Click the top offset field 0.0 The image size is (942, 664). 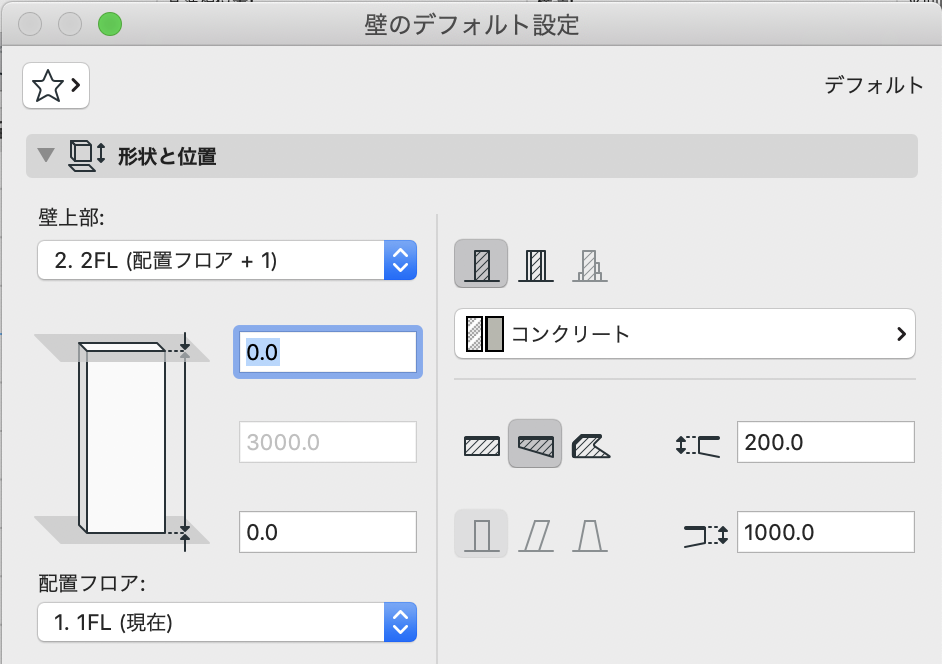pyautogui.click(x=327, y=352)
